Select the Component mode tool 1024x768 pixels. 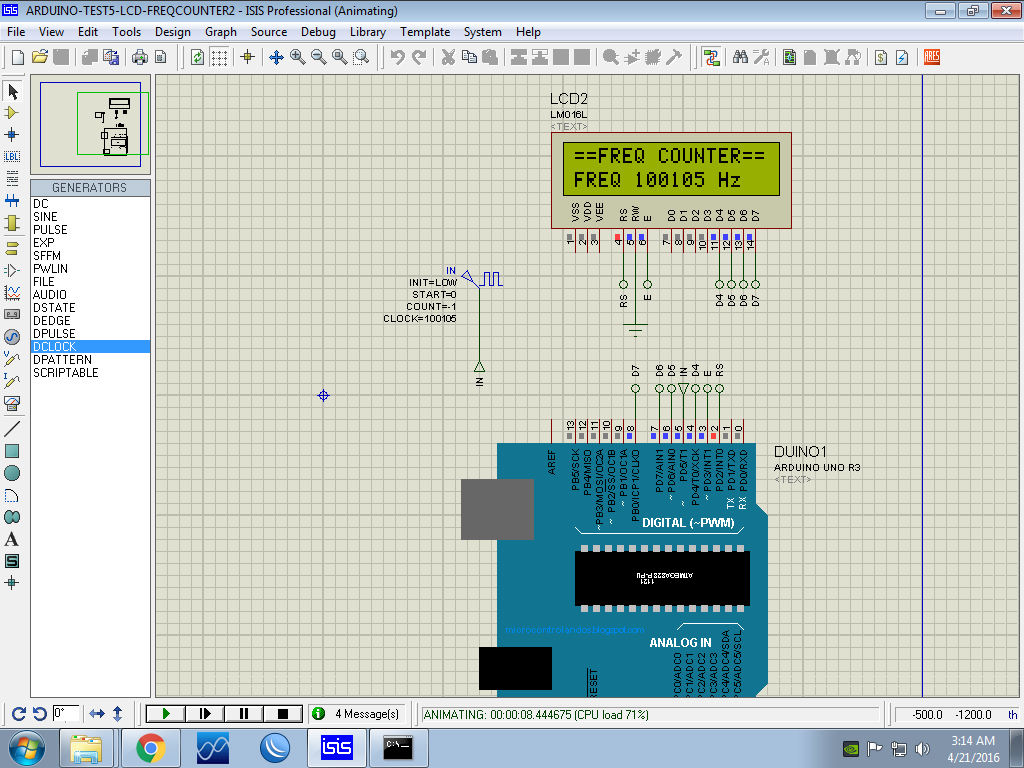(x=12, y=113)
